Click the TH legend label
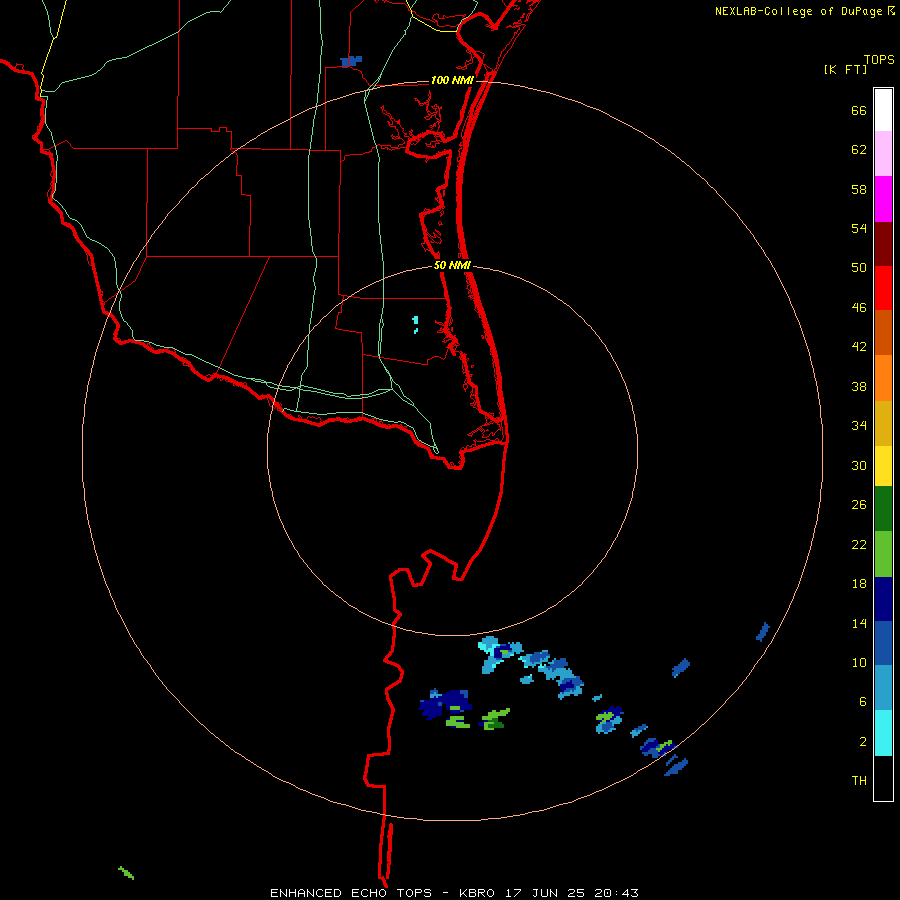The image size is (900, 900). pyautogui.click(x=859, y=781)
